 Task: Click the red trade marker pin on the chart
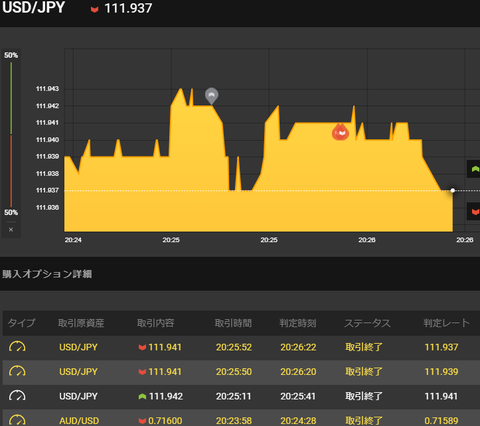pos(340,132)
